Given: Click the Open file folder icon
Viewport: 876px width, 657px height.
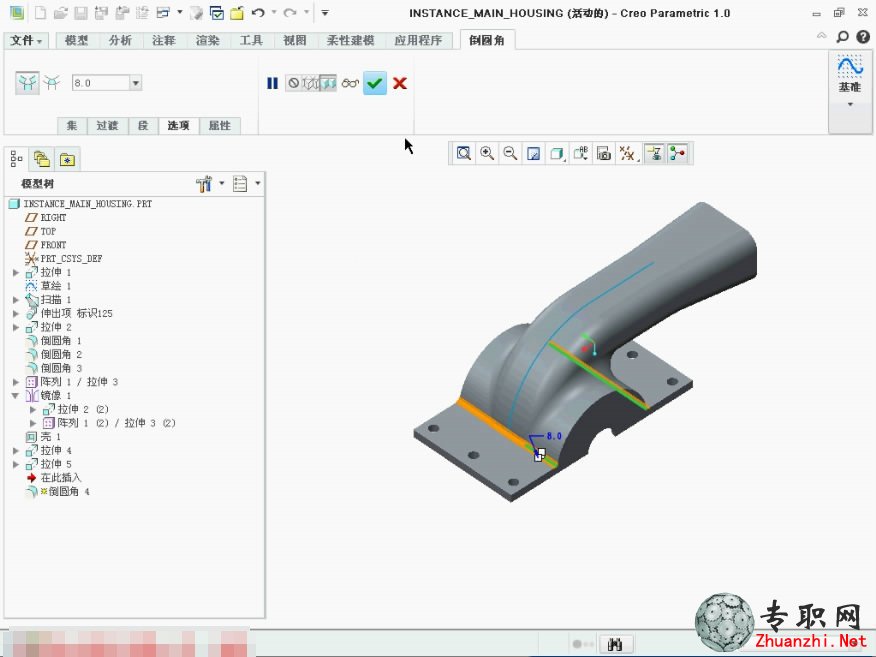Looking at the screenshot, I should click(60, 12).
